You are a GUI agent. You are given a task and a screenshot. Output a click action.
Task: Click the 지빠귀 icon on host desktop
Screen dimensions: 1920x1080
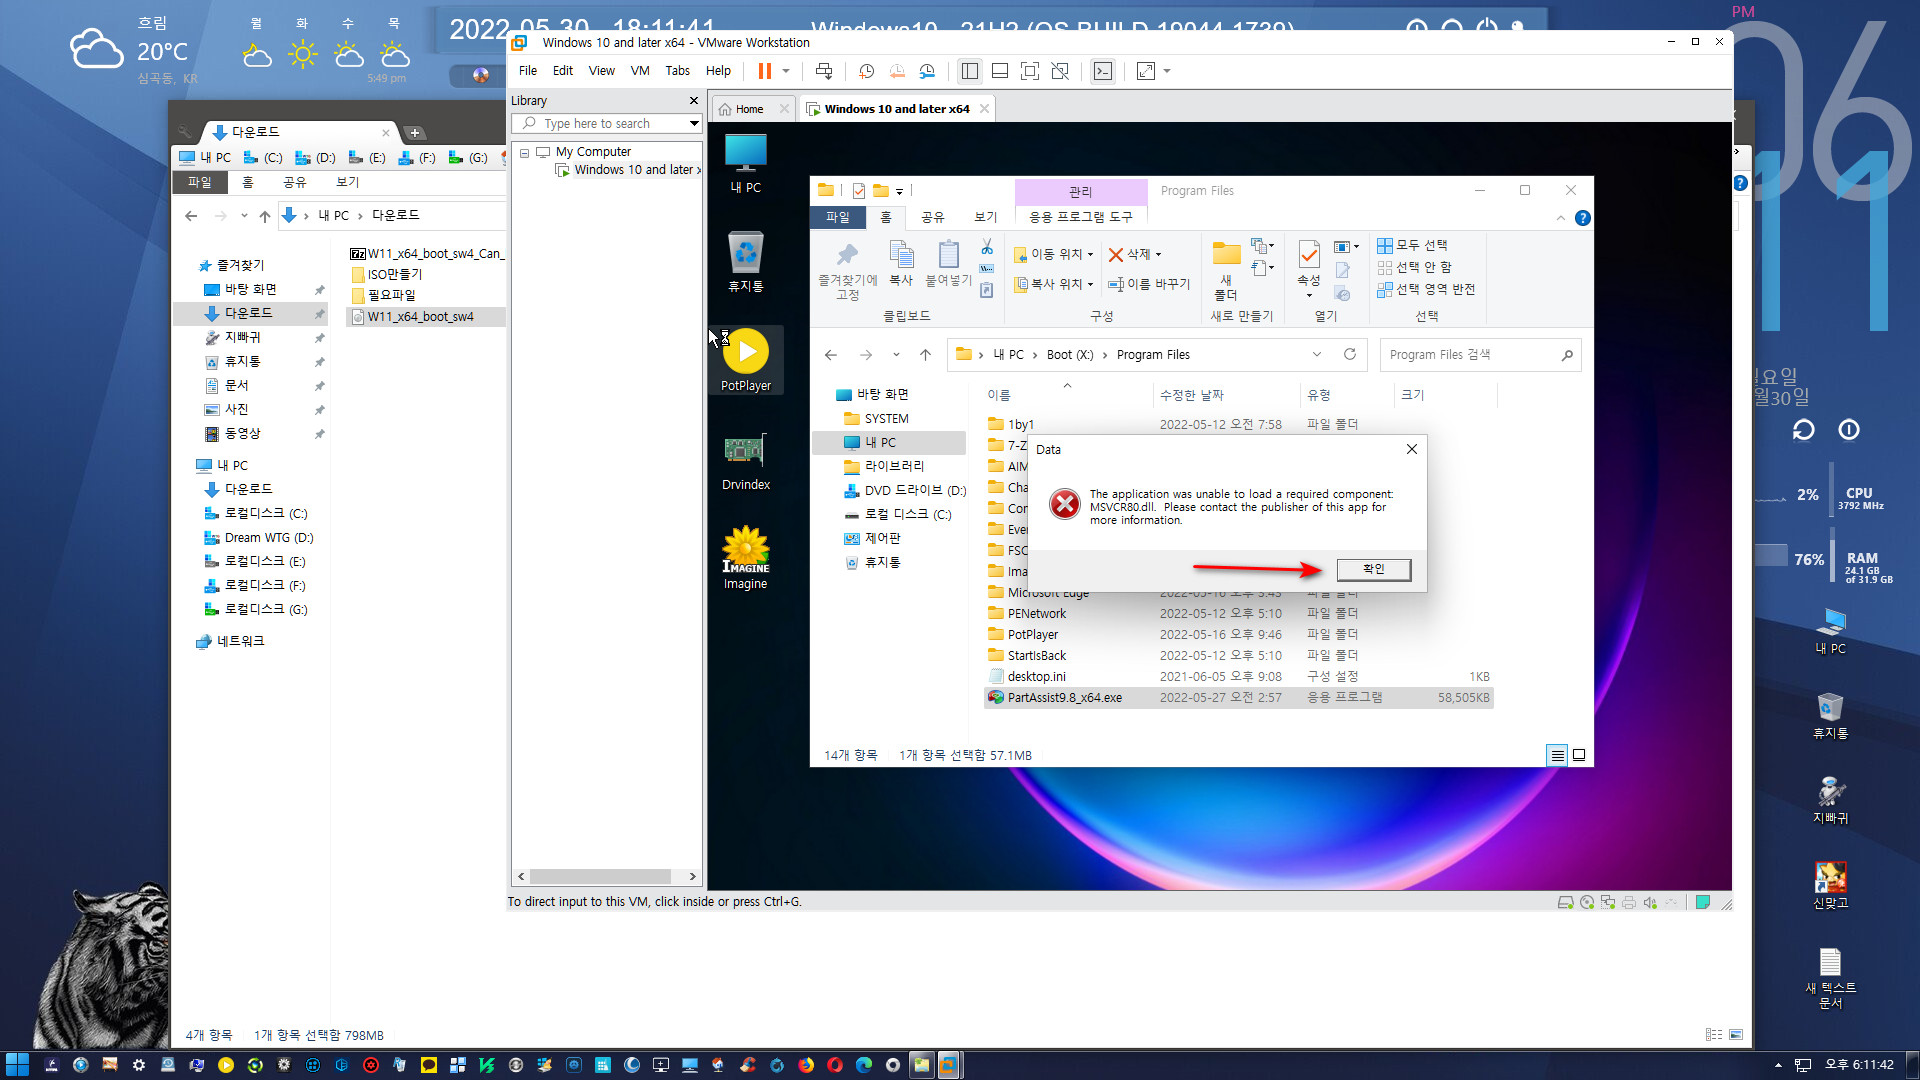coord(1831,800)
